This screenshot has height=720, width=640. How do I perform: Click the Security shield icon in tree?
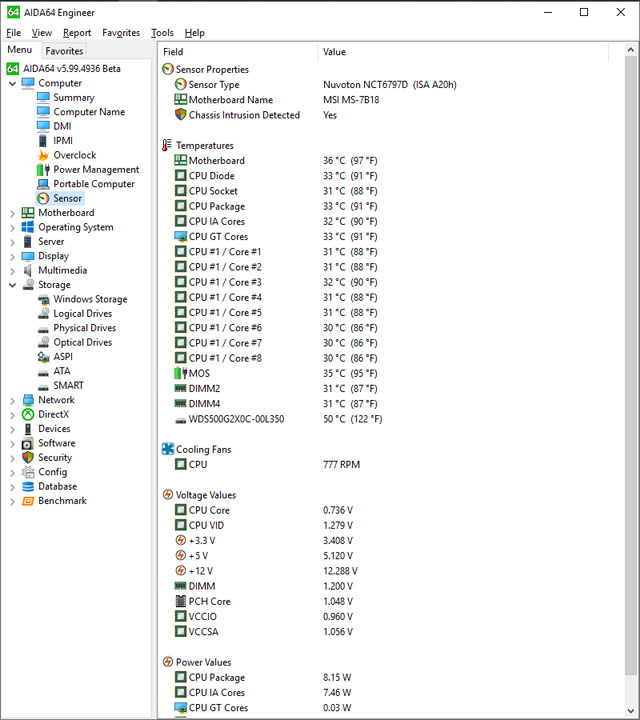click(x=28, y=457)
